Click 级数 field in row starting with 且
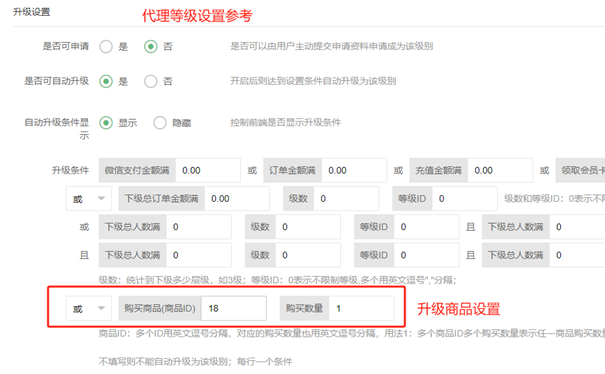The width and height of the screenshot is (605, 374). click(308, 255)
